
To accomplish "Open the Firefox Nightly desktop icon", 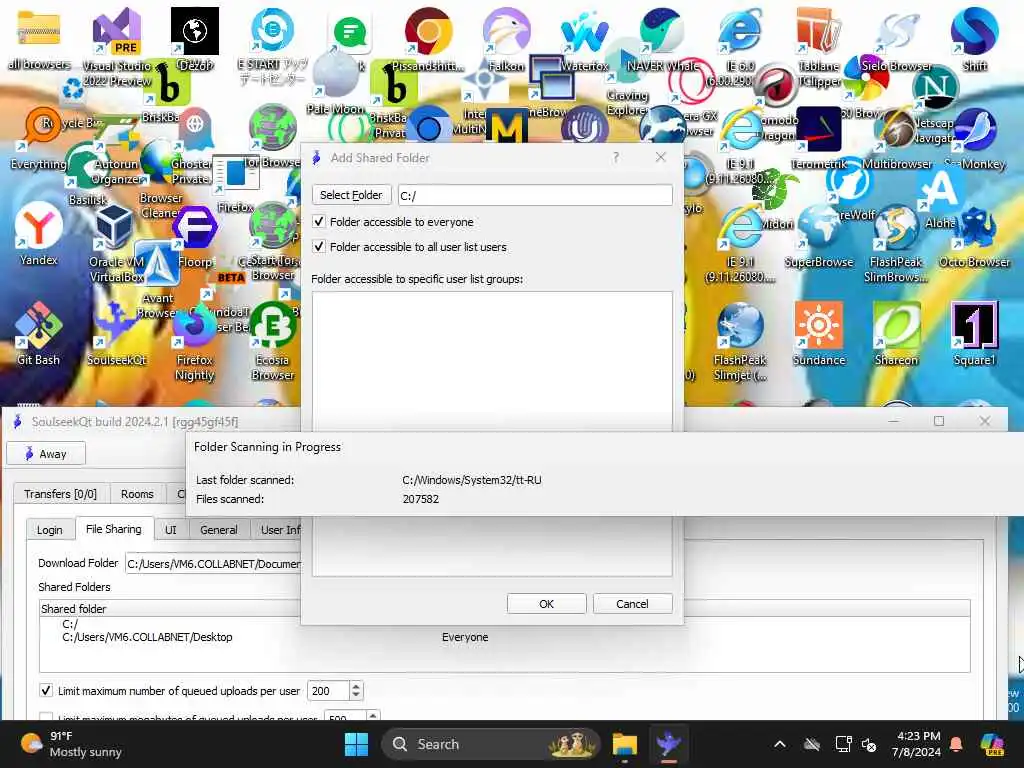I will pyautogui.click(x=195, y=341).
